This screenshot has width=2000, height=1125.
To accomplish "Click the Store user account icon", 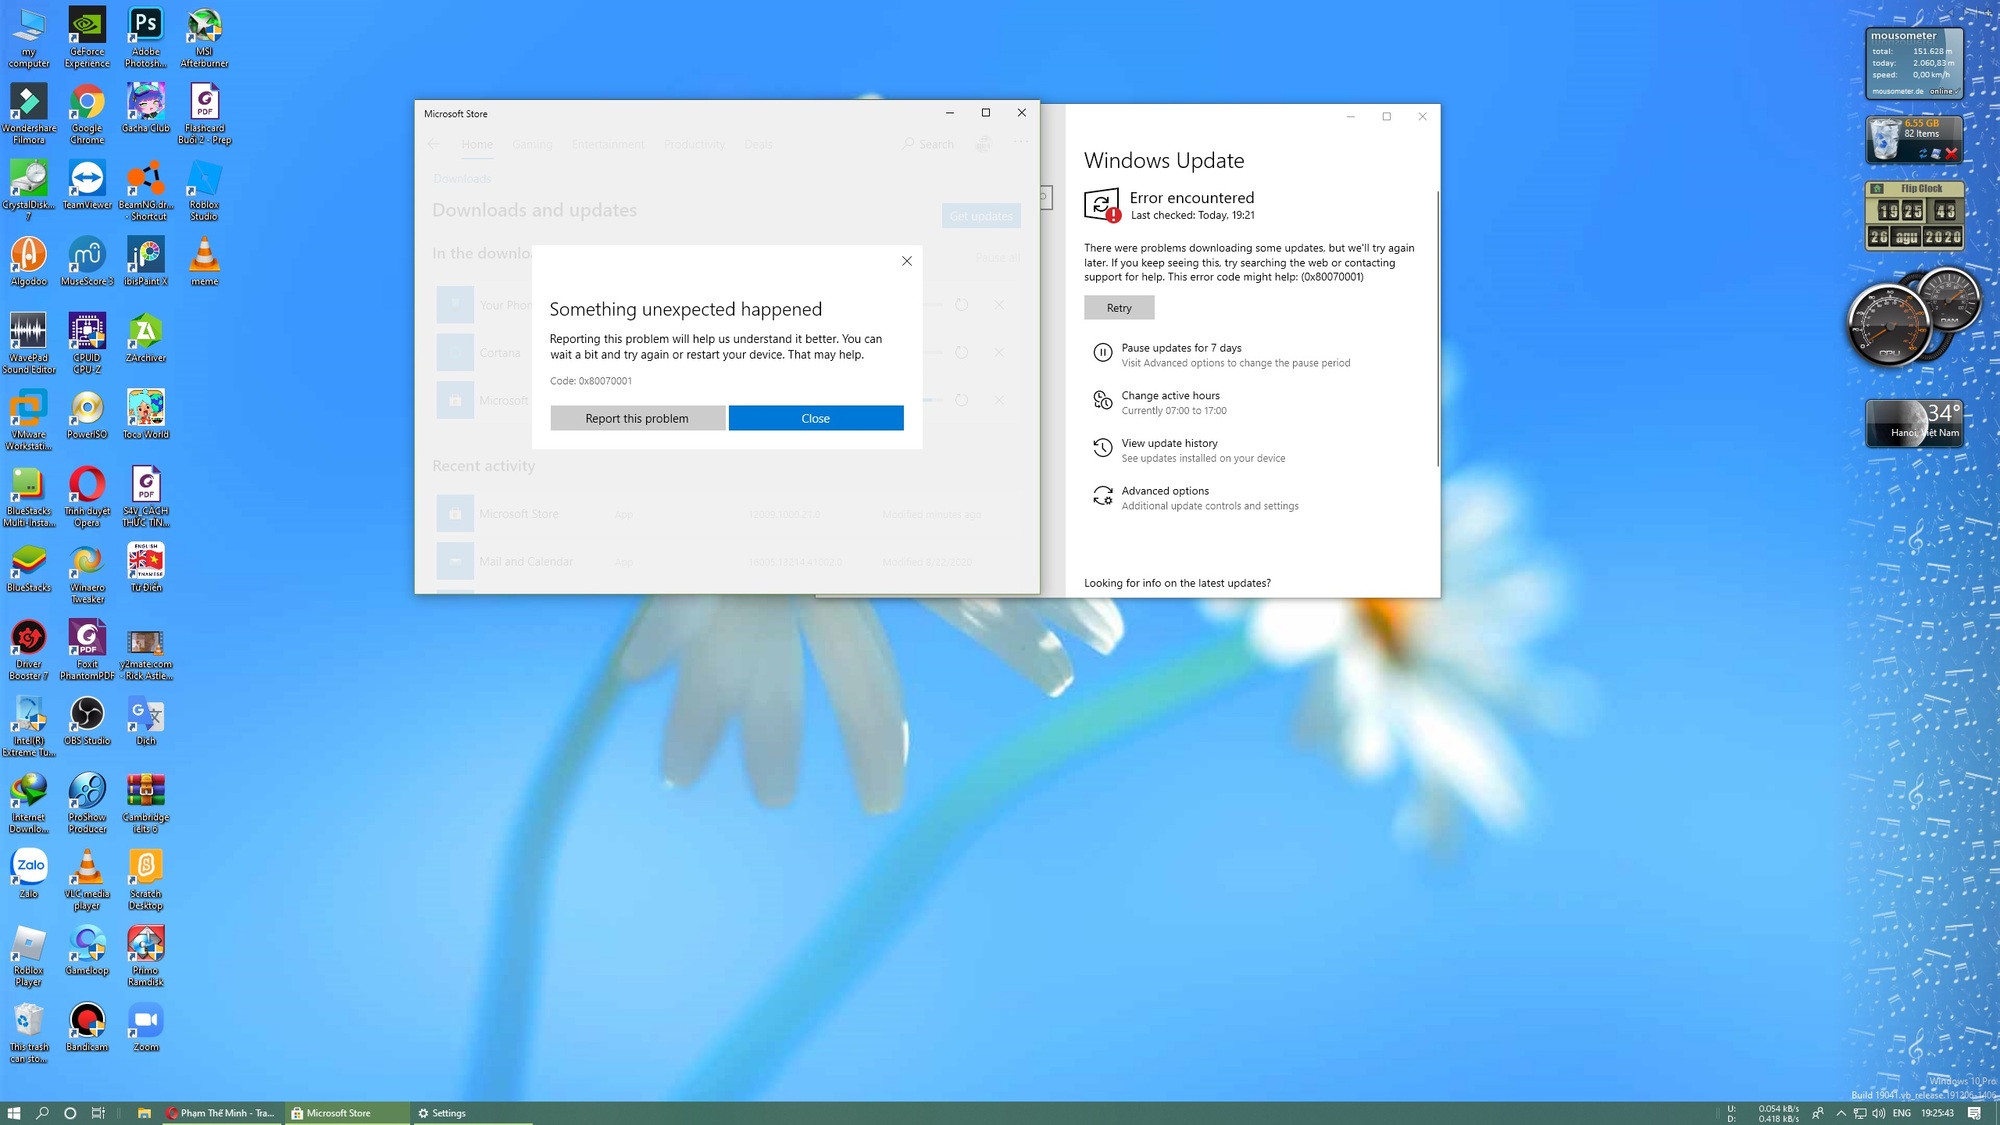I will pos(984,144).
